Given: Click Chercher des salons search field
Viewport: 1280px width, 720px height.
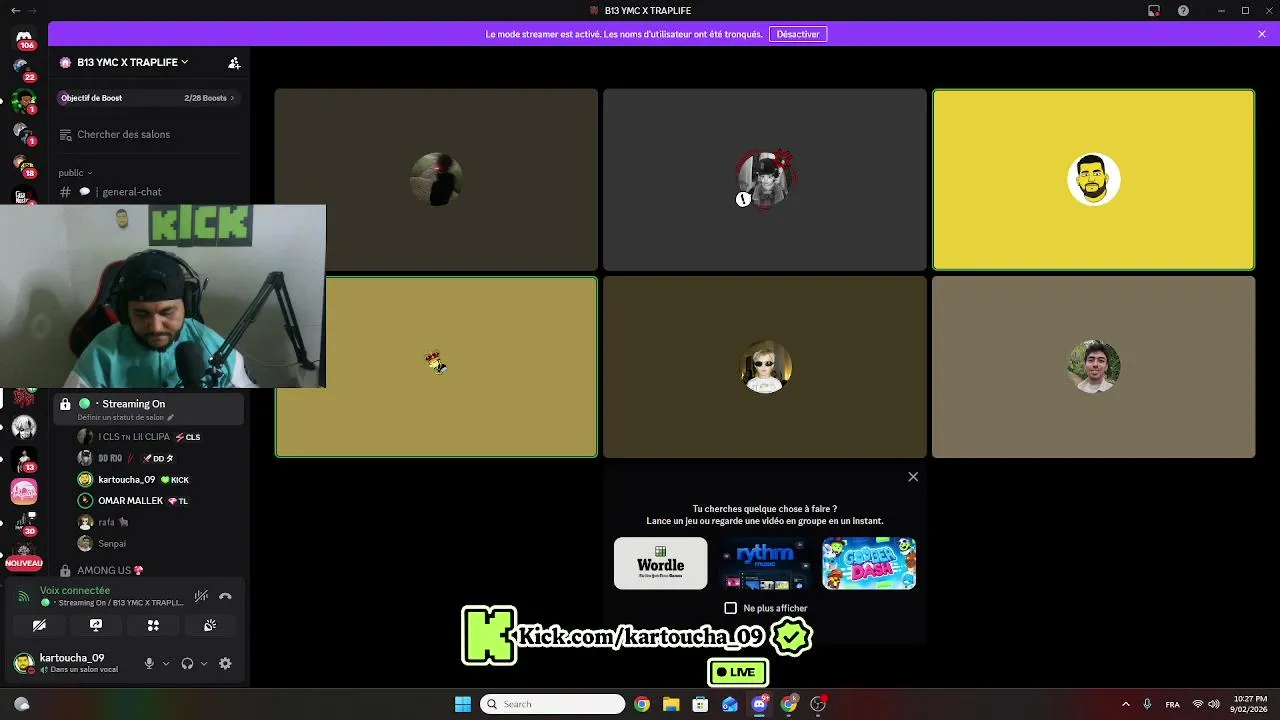Looking at the screenshot, I should point(148,134).
